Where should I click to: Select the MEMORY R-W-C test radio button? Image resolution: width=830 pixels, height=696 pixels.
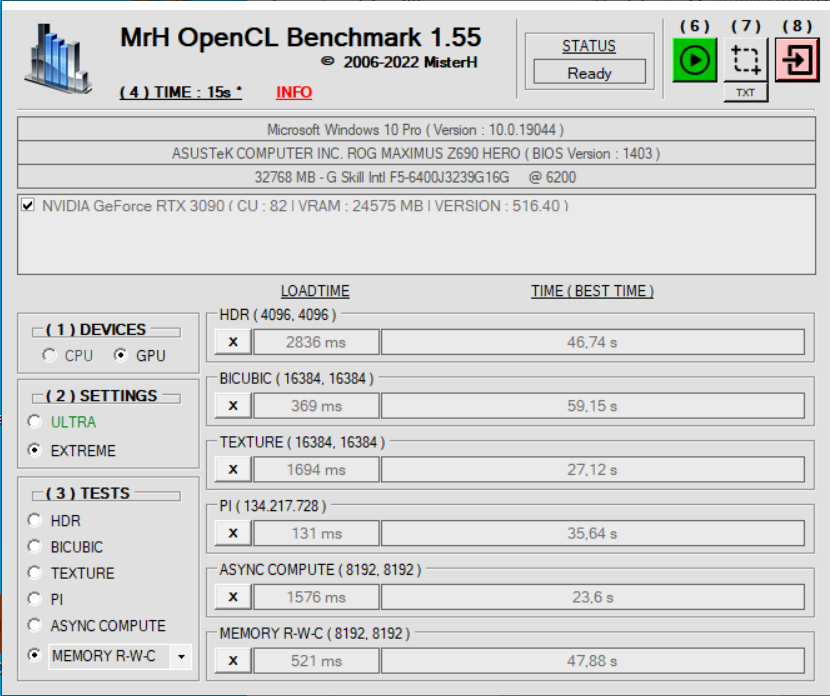coord(34,655)
